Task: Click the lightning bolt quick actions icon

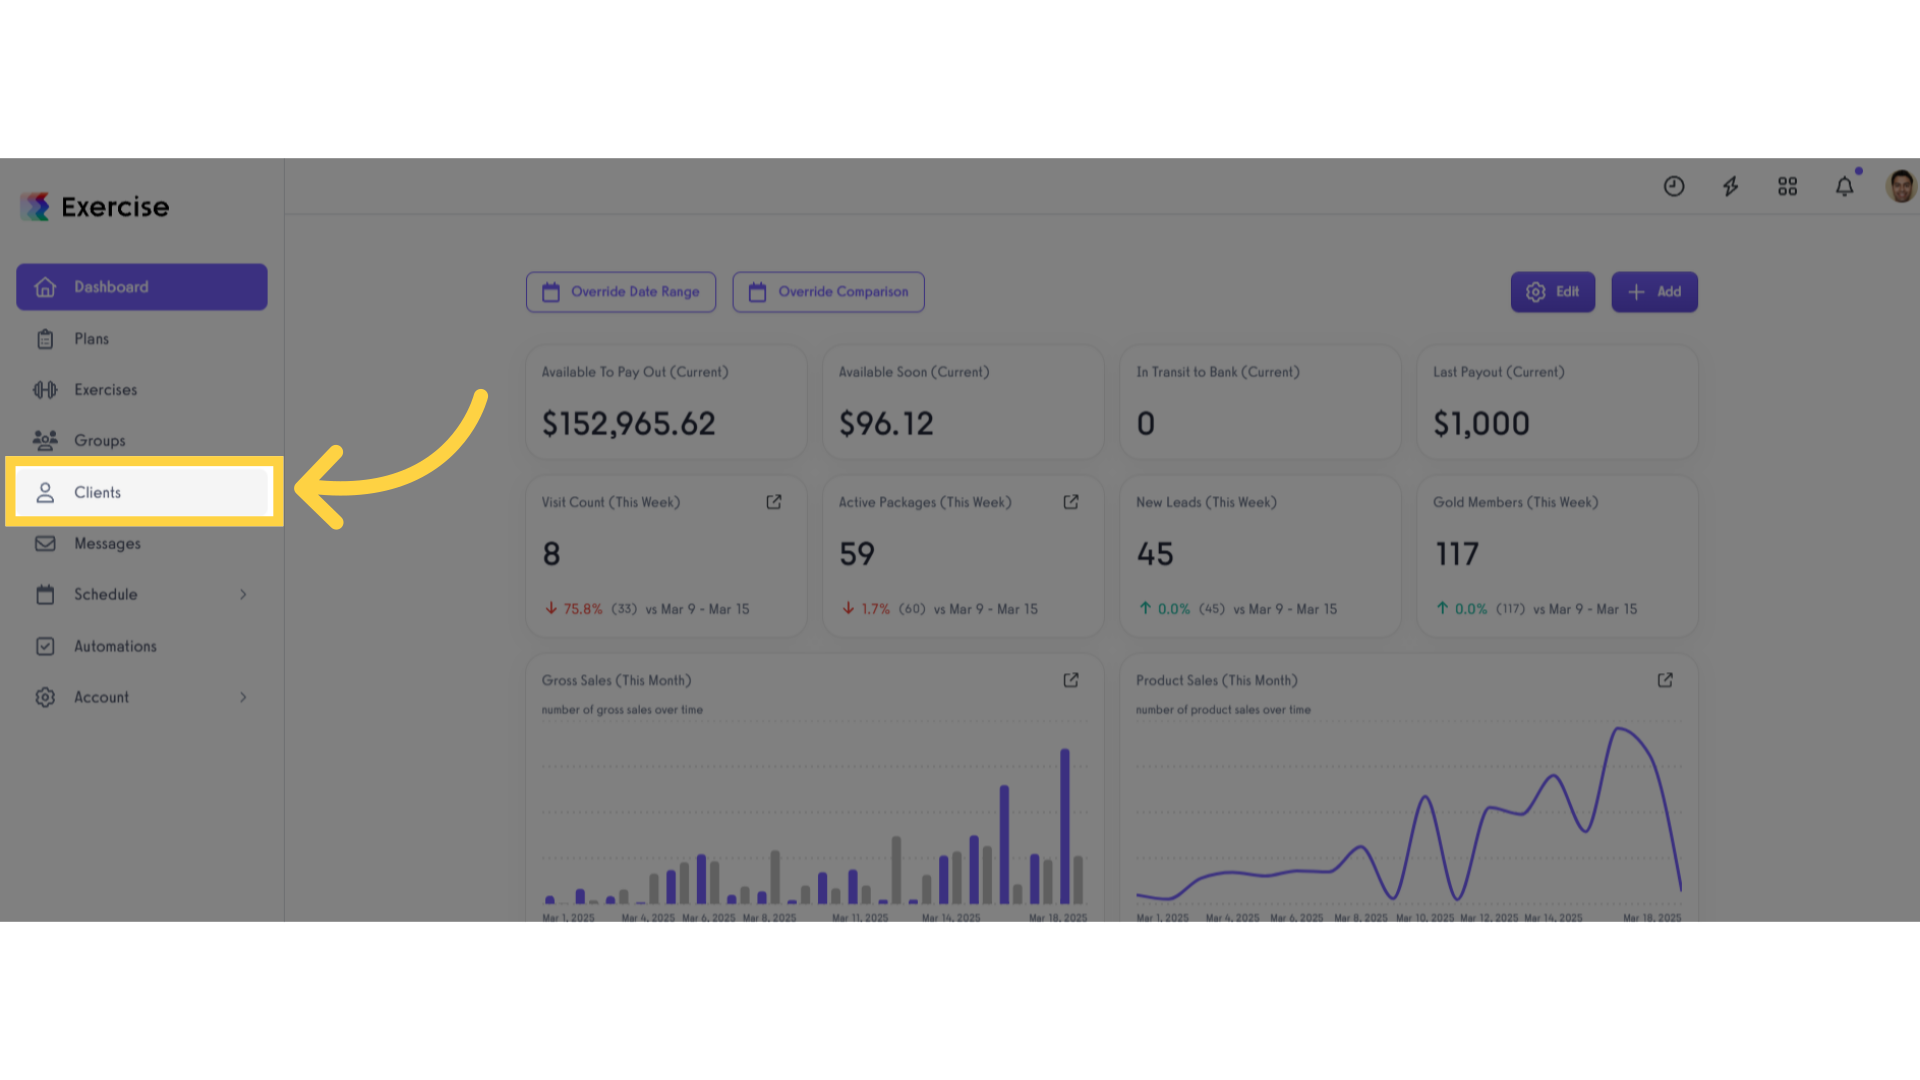Action: coord(1731,186)
